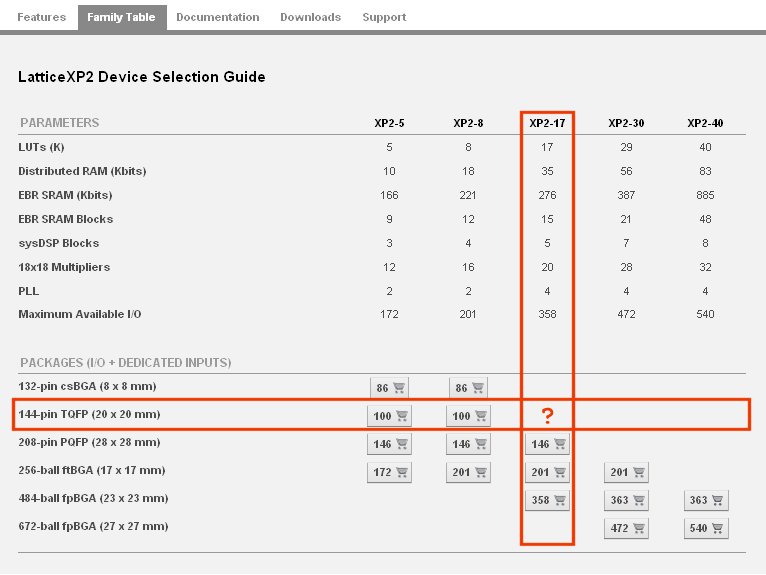Select the sysDSP Blocks label
Image resolution: width=766 pixels, height=575 pixels.
(x=59, y=243)
